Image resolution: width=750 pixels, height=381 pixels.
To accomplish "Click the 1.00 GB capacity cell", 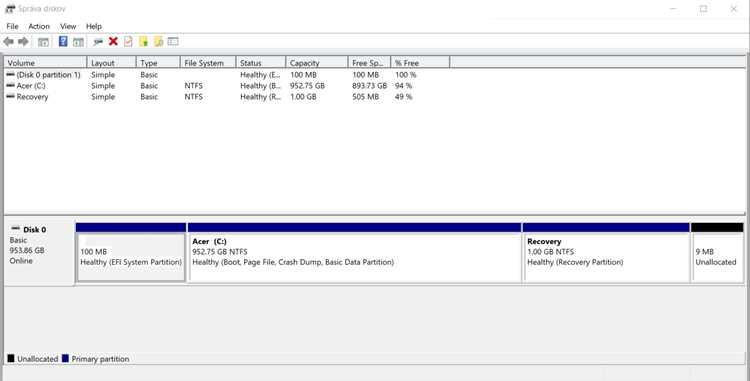I will pos(303,97).
